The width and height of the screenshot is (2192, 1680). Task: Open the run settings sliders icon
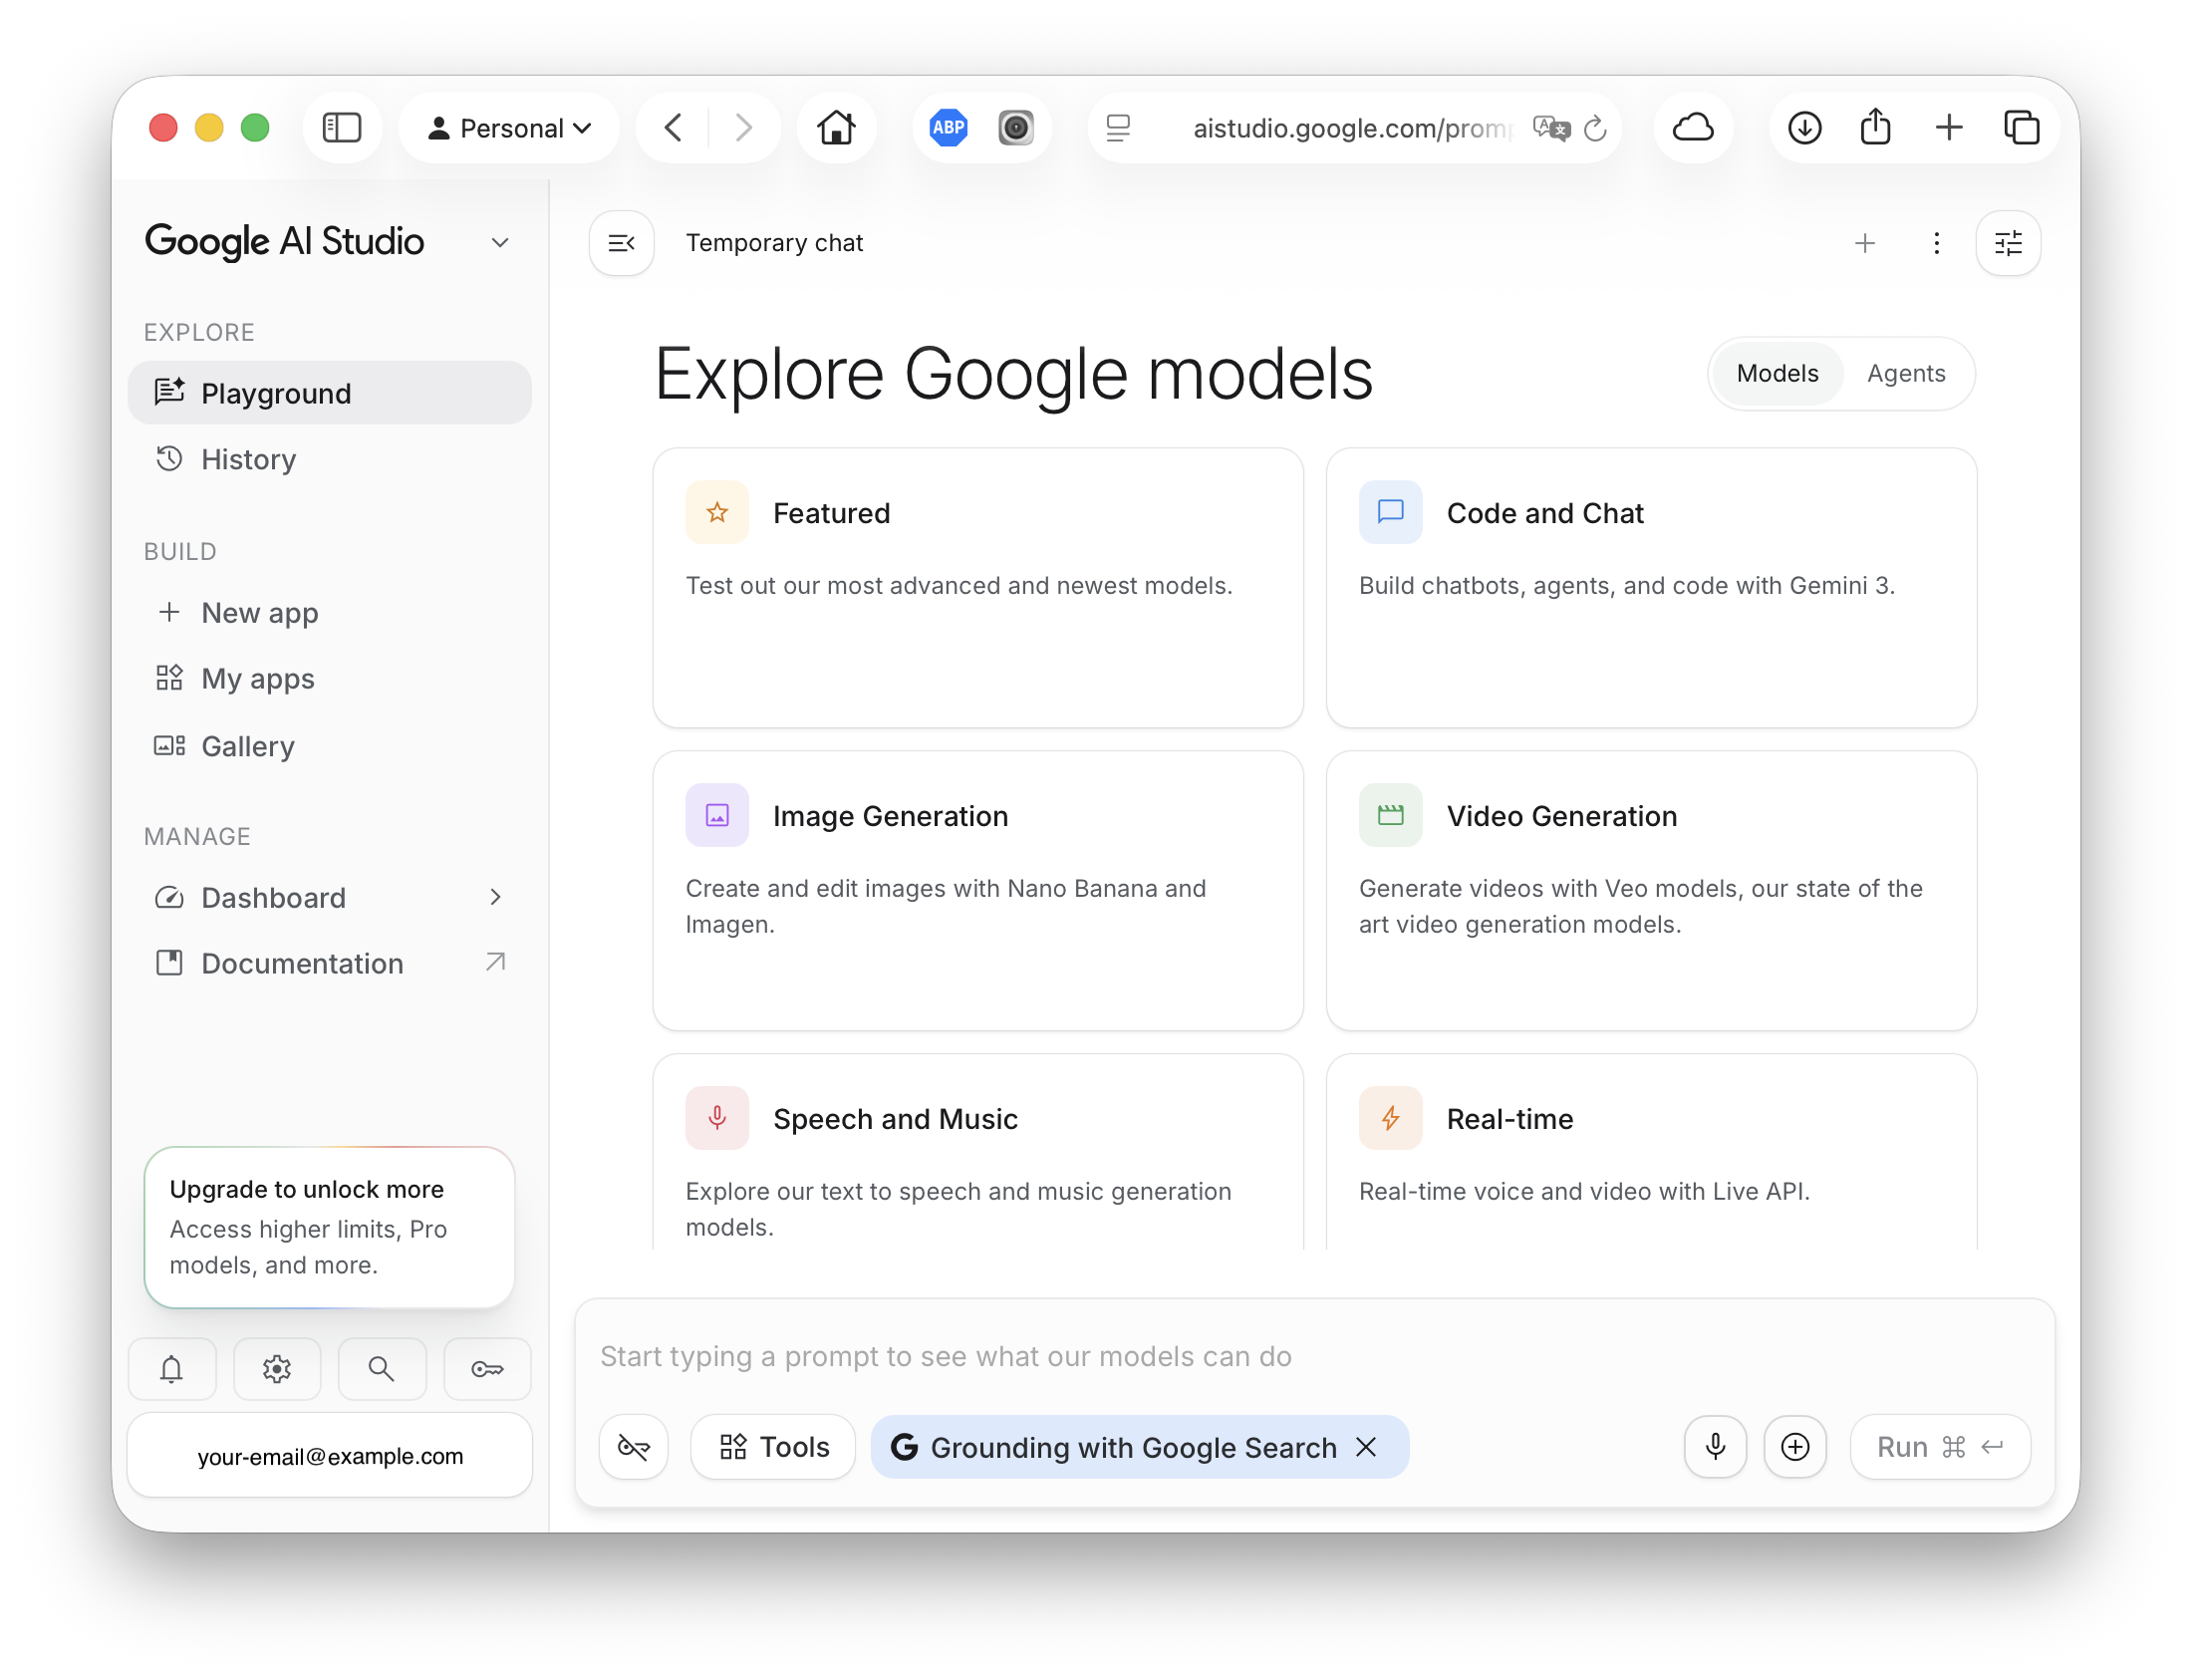[2008, 243]
